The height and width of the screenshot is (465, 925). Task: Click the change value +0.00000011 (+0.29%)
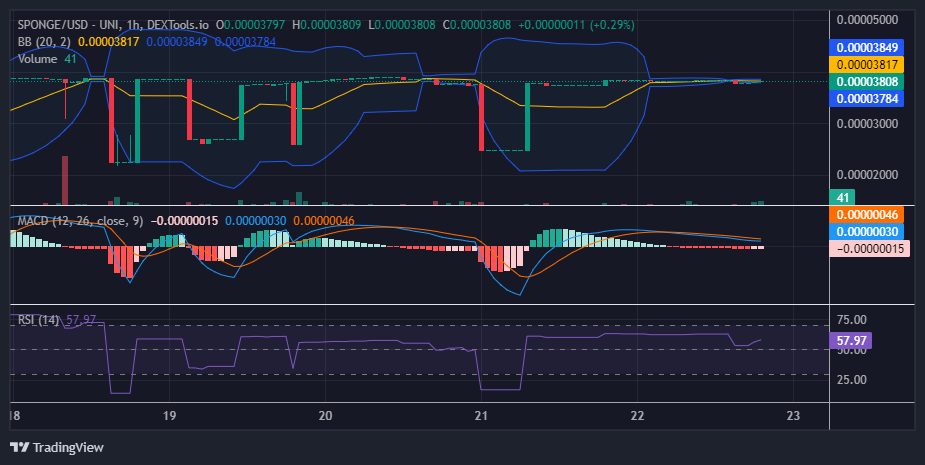pos(576,25)
